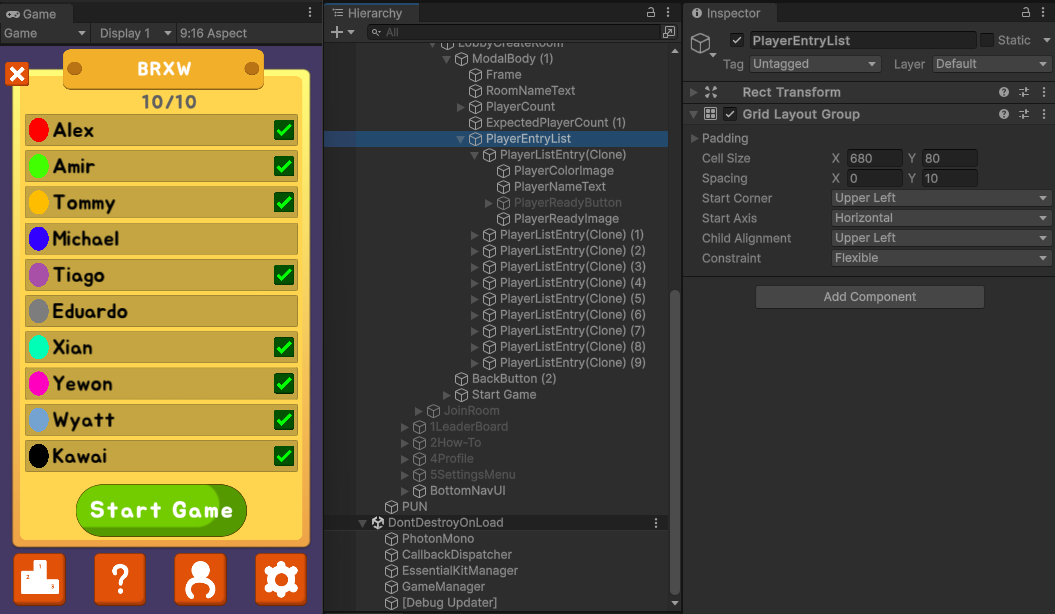Open DontDestroyOnLoad scene options menu
The height and width of the screenshot is (614, 1055).
coord(656,523)
